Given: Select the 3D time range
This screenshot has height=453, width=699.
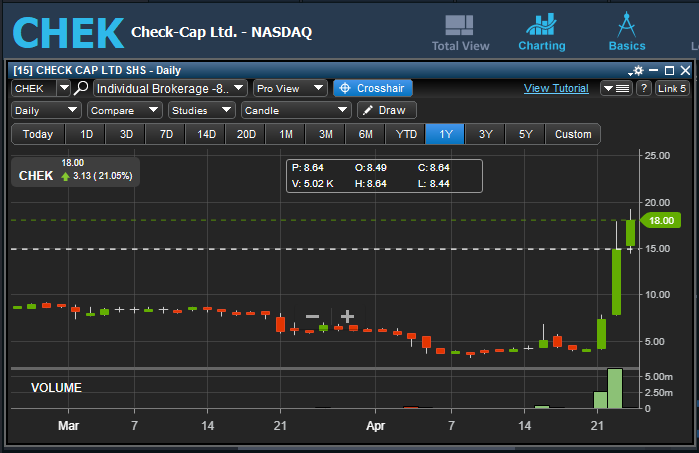Looking at the screenshot, I should (x=126, y=134).
